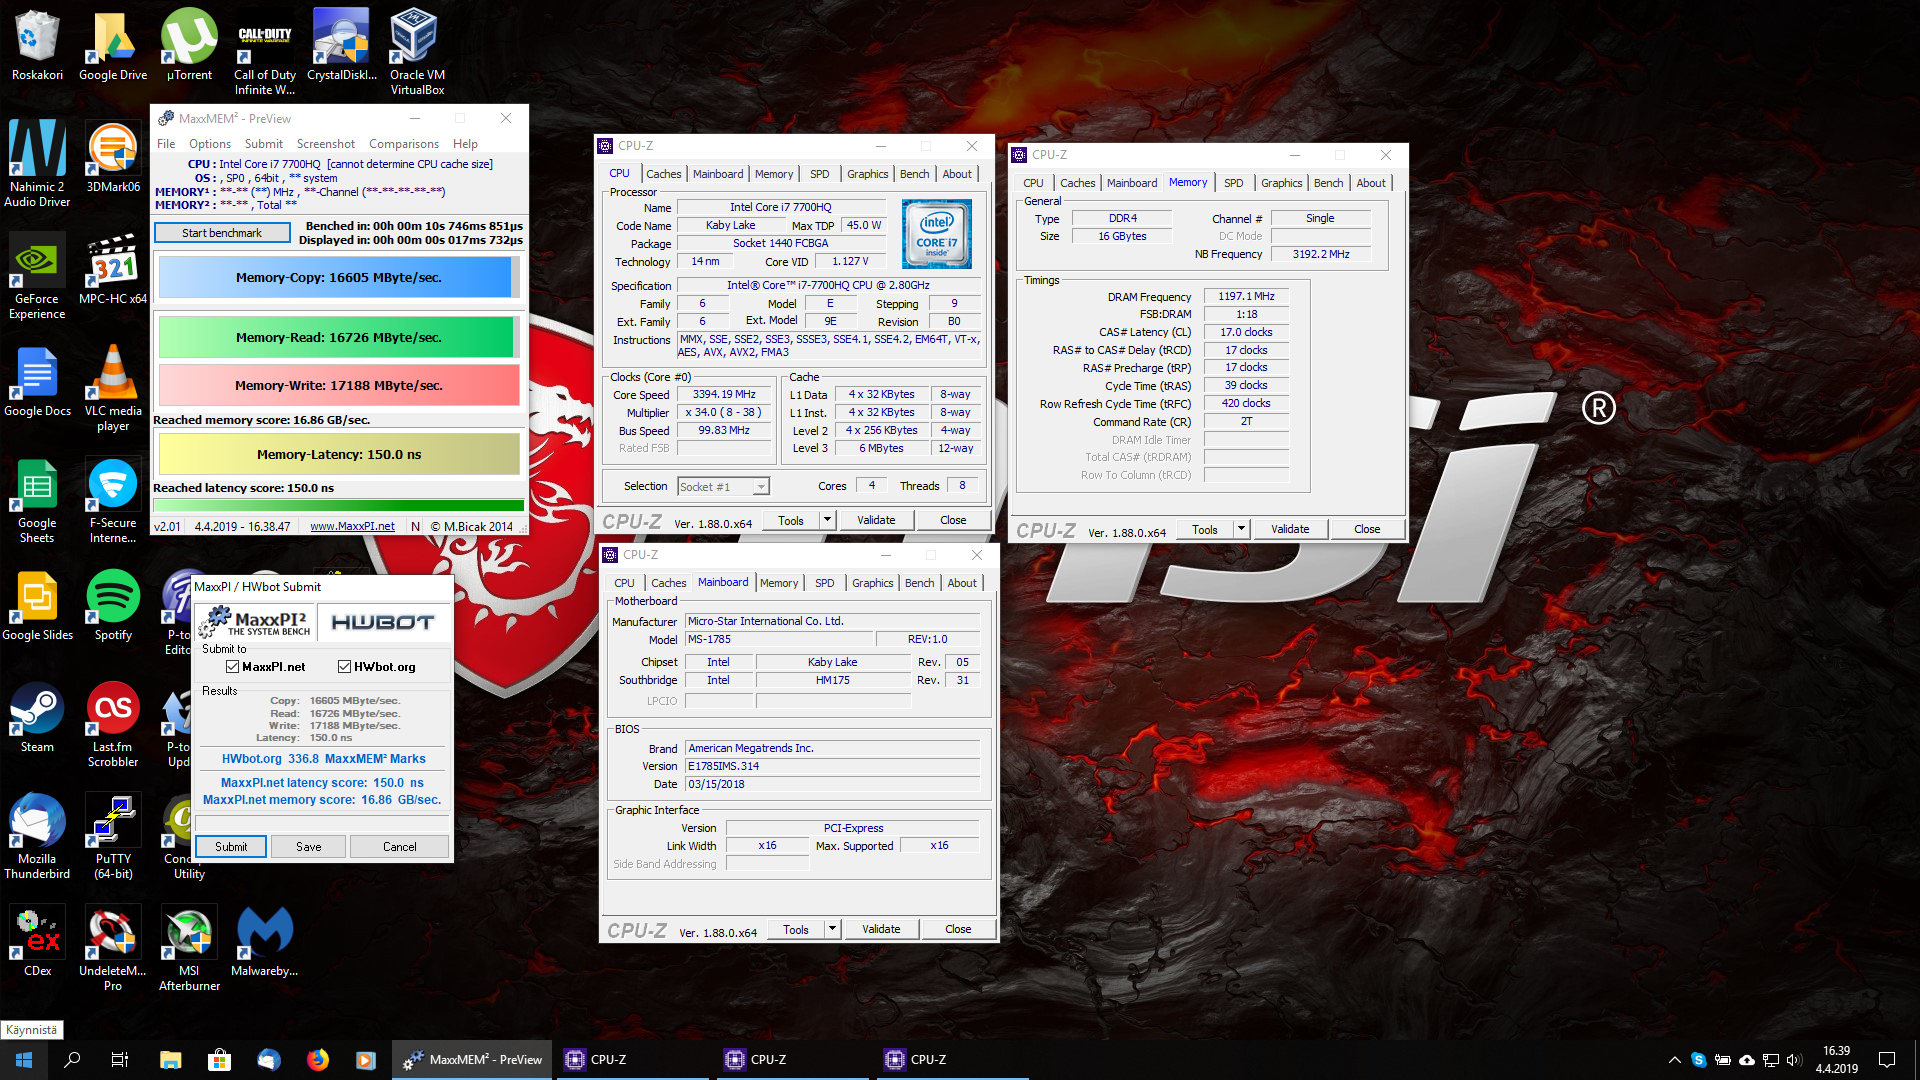This screenshot has height=1080, width=1920.
Task: Open Google Slides desktop icon
Action: pyautogui.click(x=37, y=606)
